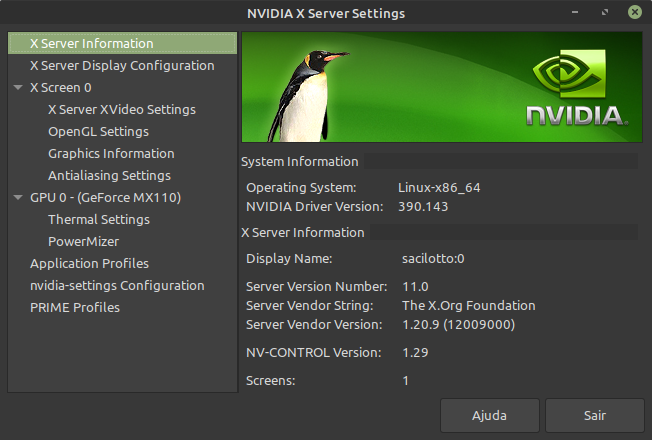Image resolution: width=652 pixels, height=440 pixels.
Task: Open X Server Display Configuration
Action: pyautogui.click(x=122, y=66)
